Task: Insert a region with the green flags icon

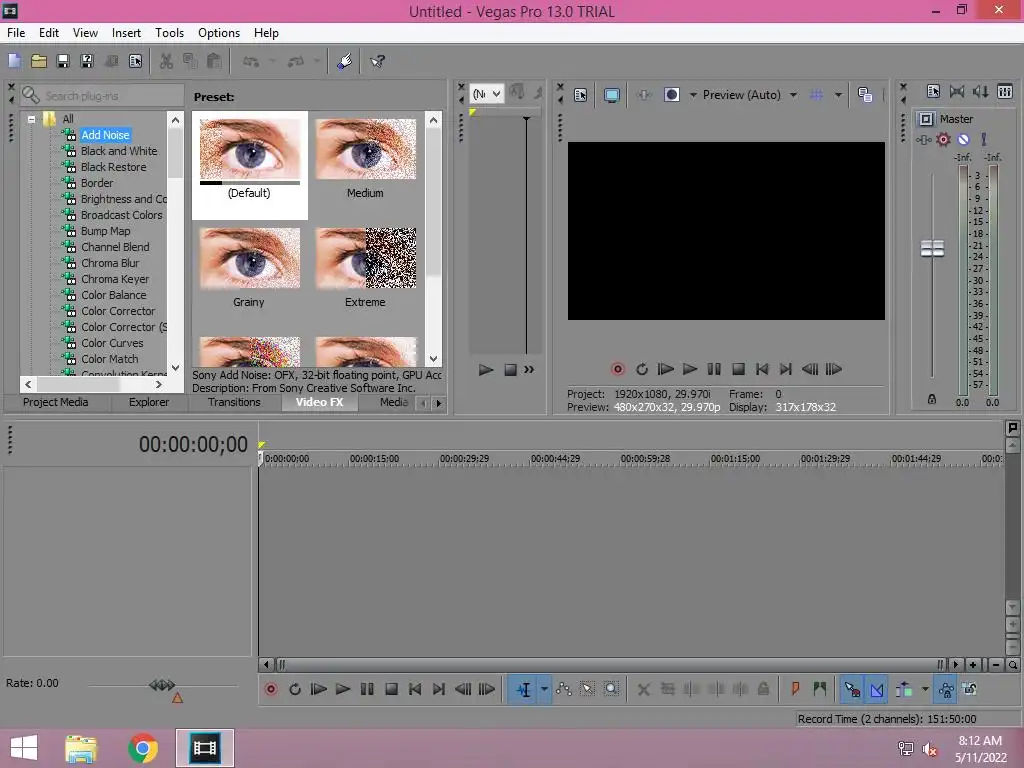Action: [820, 690]
